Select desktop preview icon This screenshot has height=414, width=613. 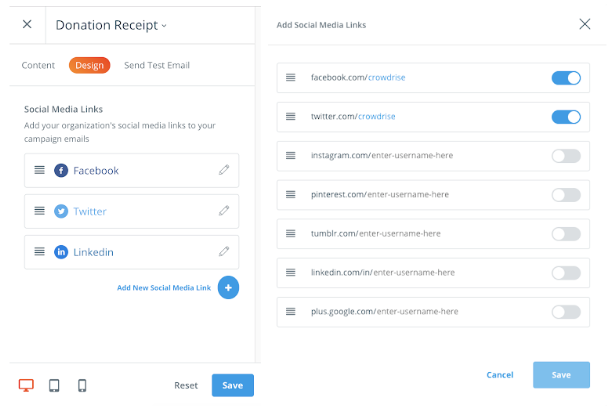tap(26, 385)
